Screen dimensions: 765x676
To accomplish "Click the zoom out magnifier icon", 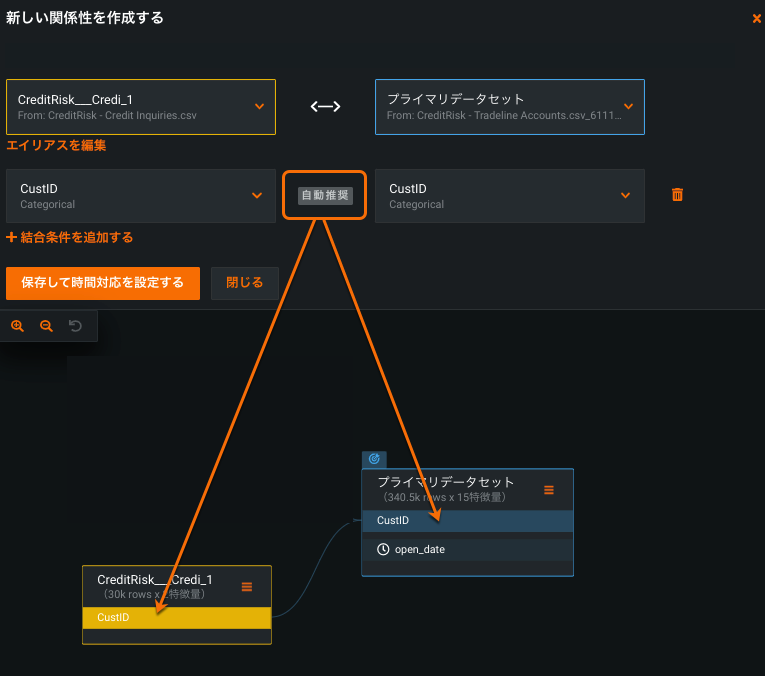I will [x=46, y=326].
